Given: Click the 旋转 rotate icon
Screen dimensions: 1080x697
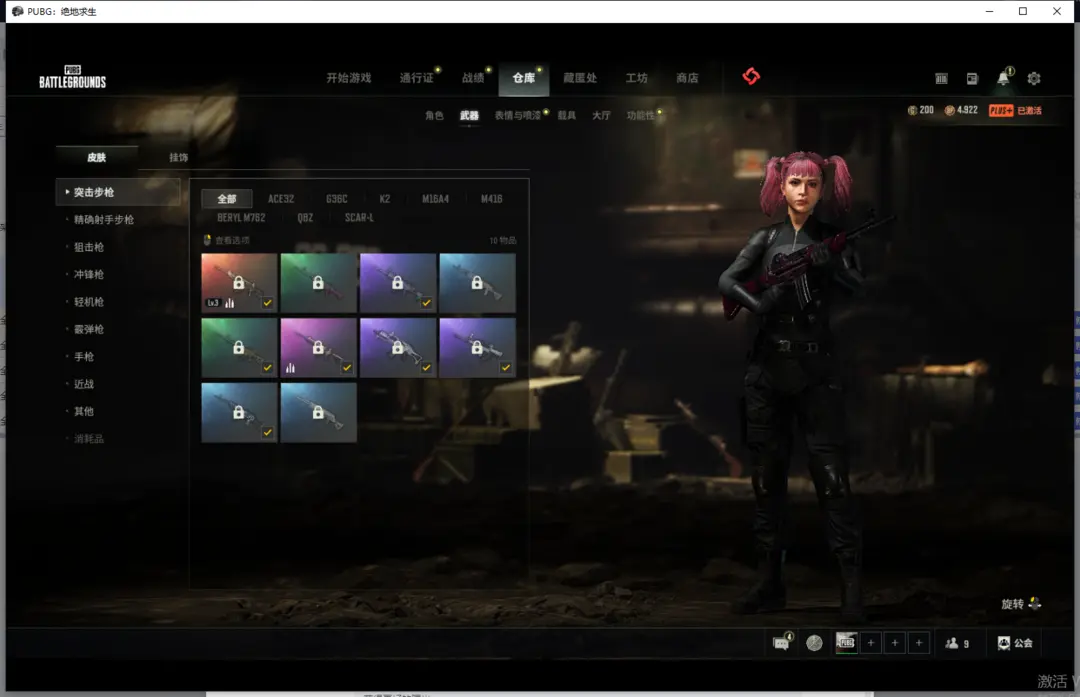Looking at the screenshot, I should [x=1035, y=604].
